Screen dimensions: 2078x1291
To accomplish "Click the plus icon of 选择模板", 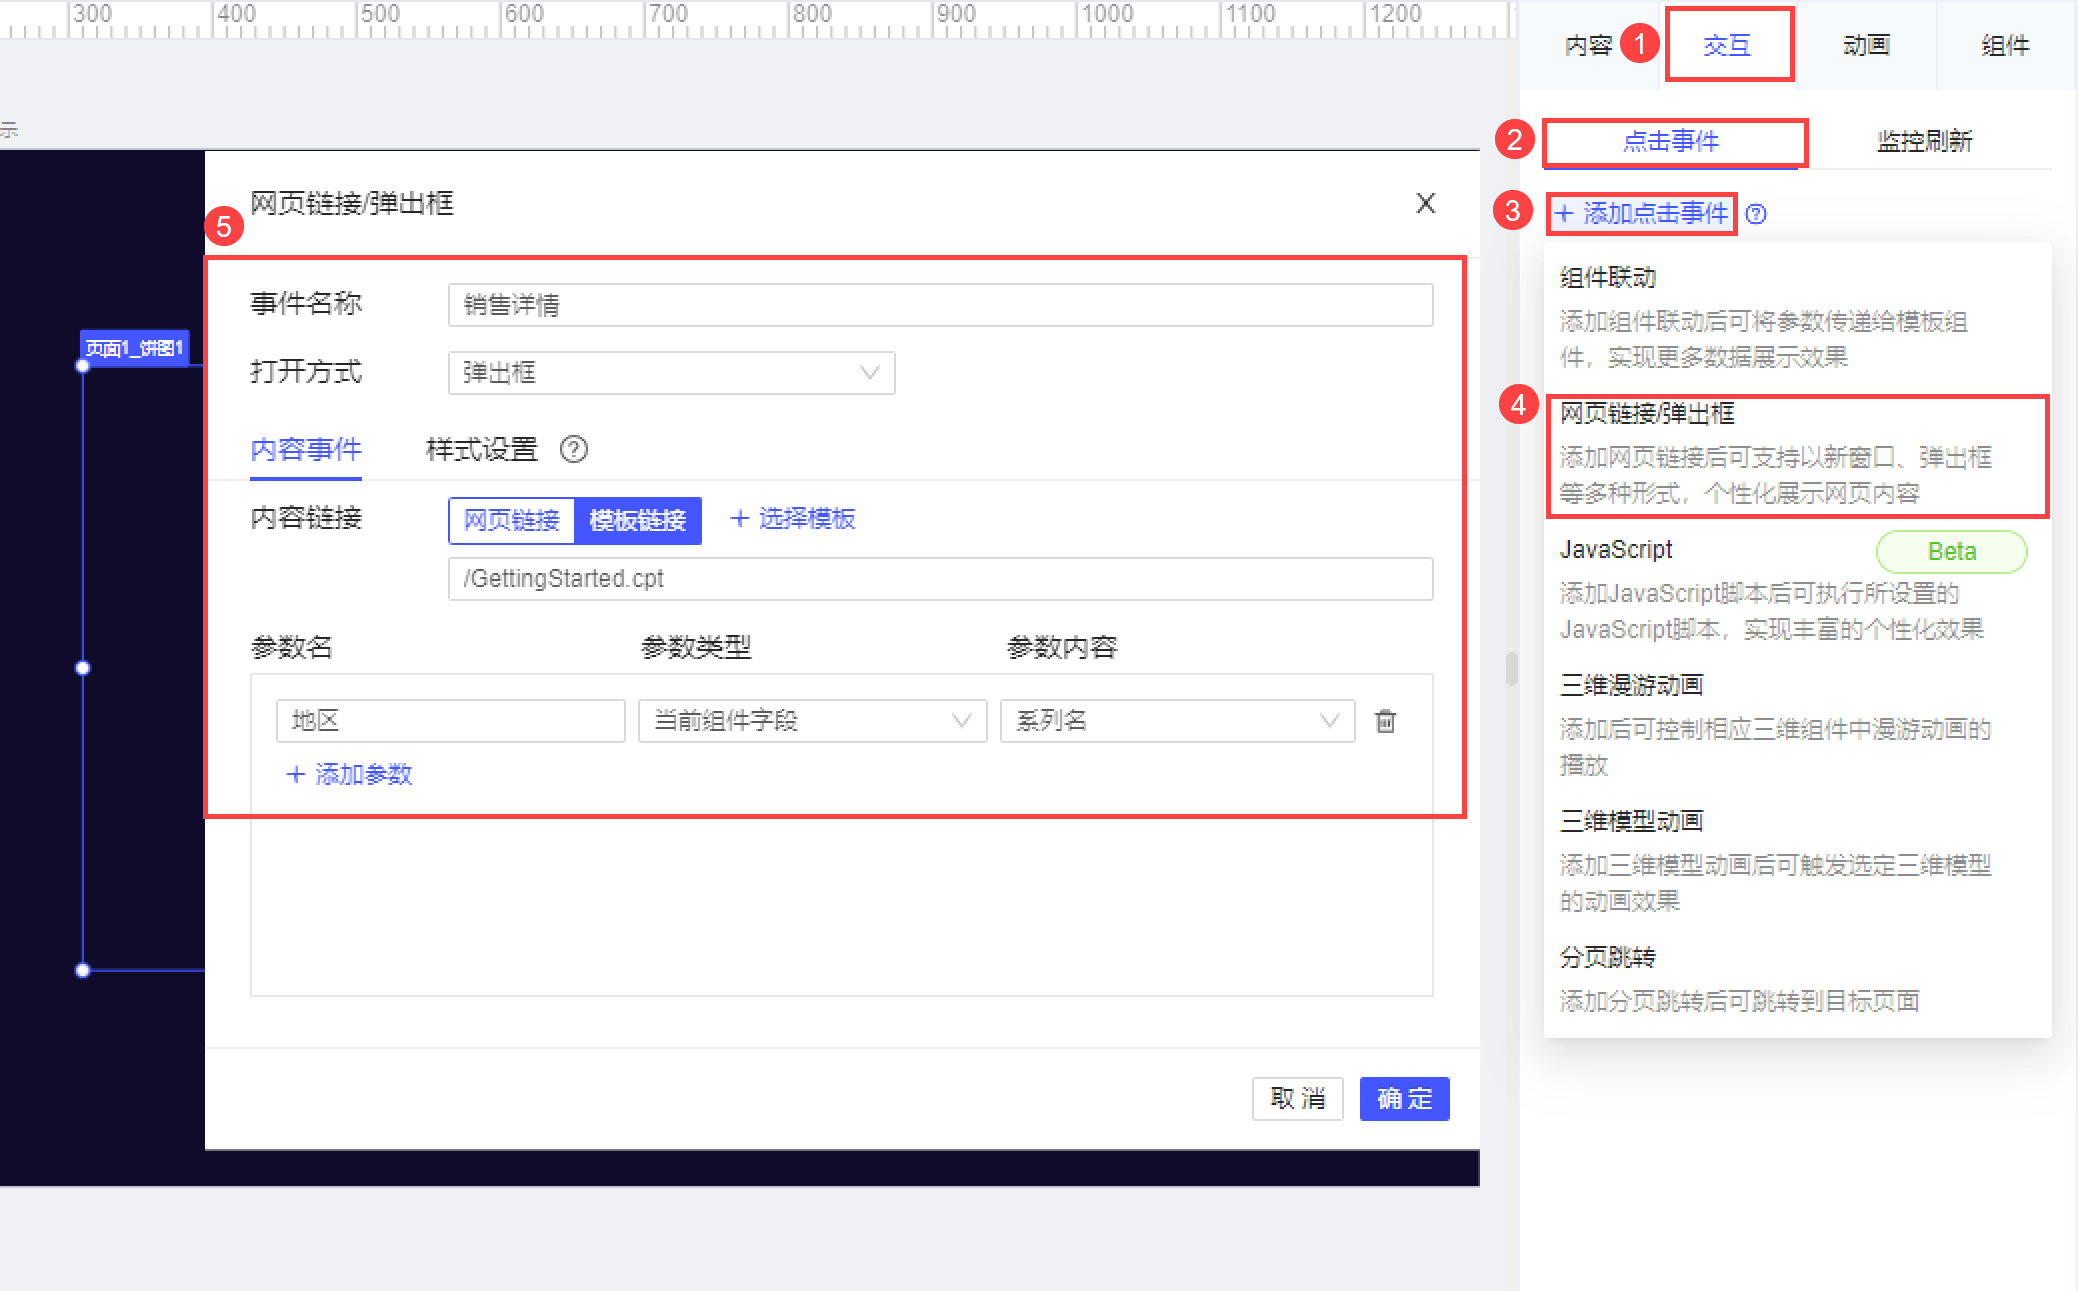I will coord(740,519).
